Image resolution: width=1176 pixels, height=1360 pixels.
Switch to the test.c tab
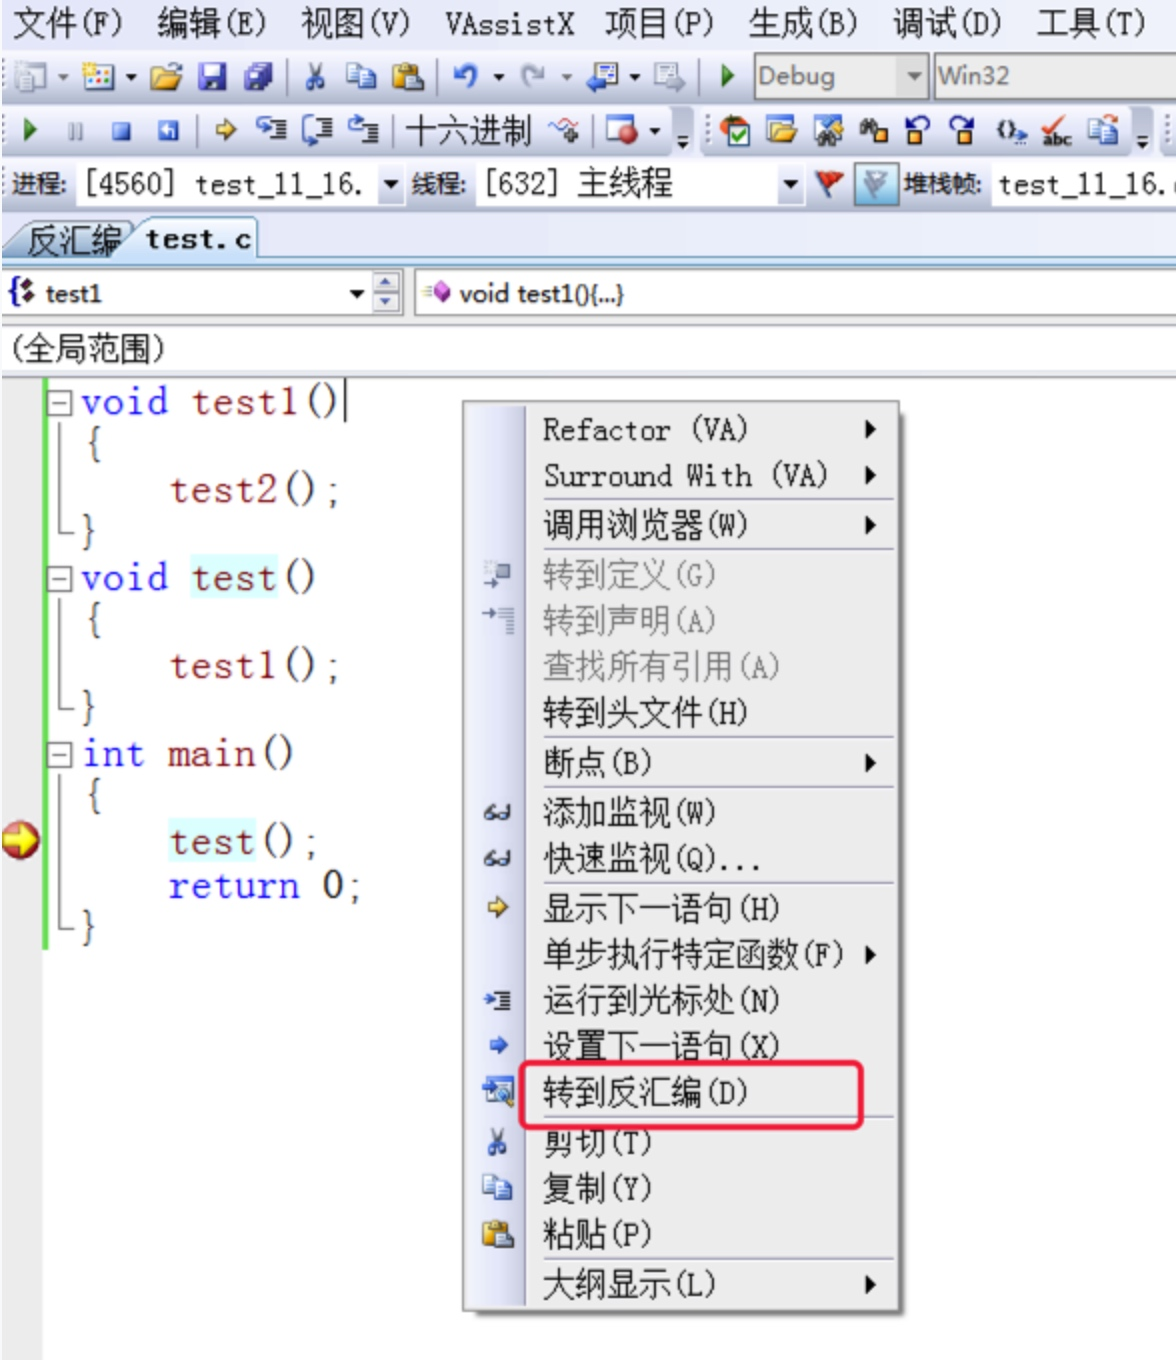[198, 239]
